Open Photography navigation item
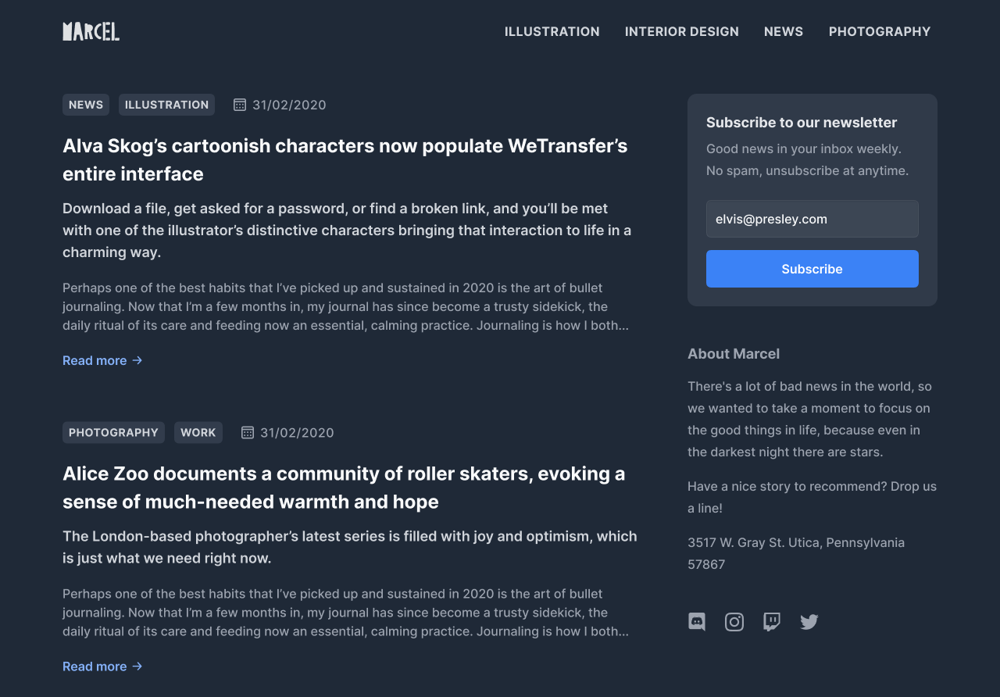 (879, 31)
